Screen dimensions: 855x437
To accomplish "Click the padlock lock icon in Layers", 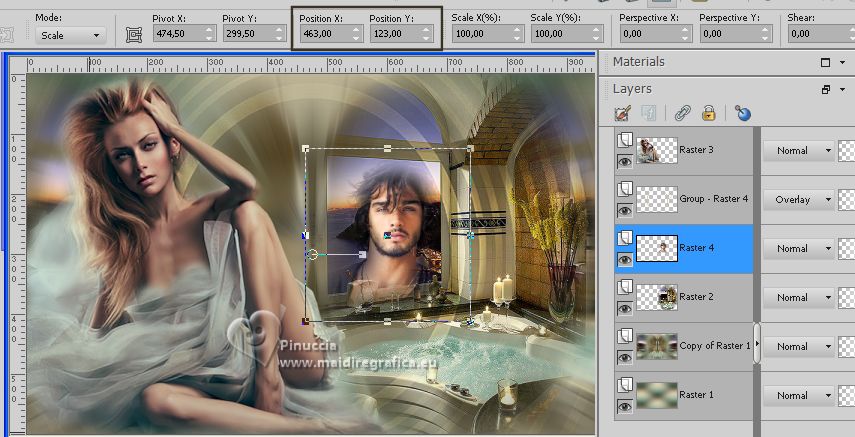I will (x=708, y=113).
